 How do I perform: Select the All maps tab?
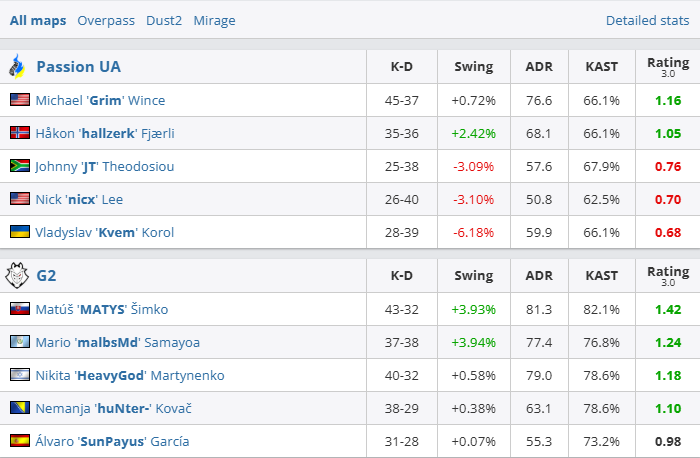point(38,20)
